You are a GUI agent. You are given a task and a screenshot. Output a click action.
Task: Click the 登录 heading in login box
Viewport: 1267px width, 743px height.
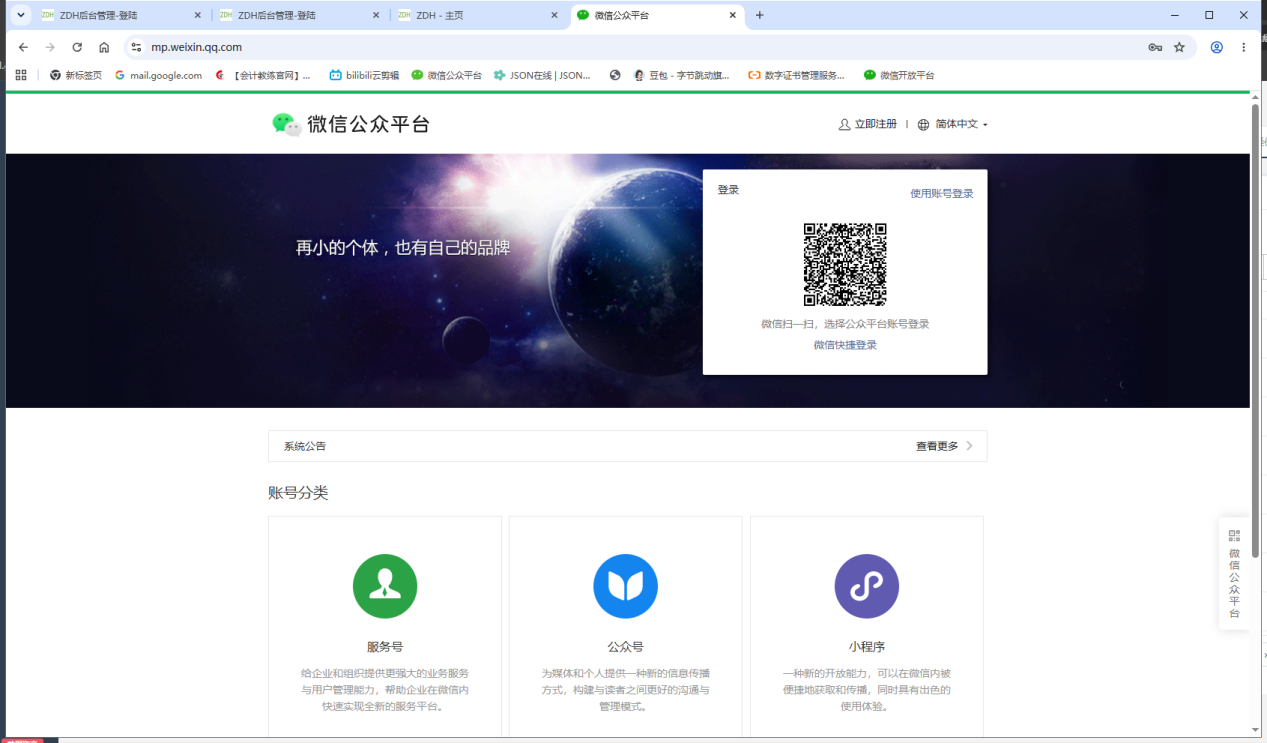(x=728, y=190)
